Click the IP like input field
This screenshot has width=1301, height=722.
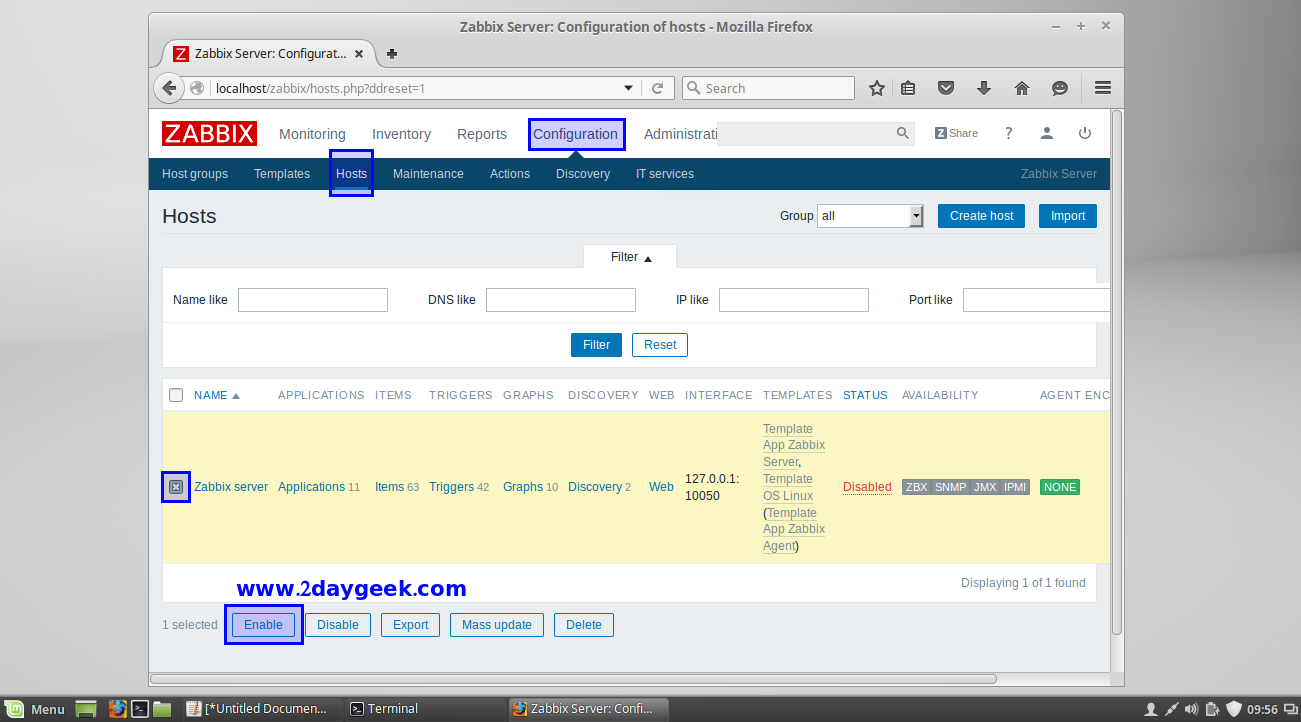(794, 300)
